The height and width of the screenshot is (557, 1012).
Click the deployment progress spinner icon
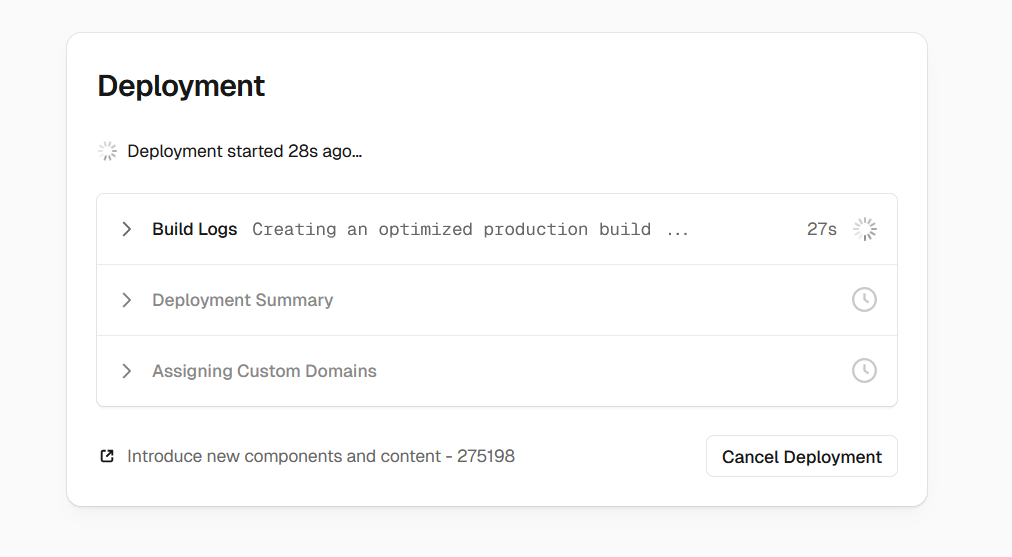coord(107,151)
